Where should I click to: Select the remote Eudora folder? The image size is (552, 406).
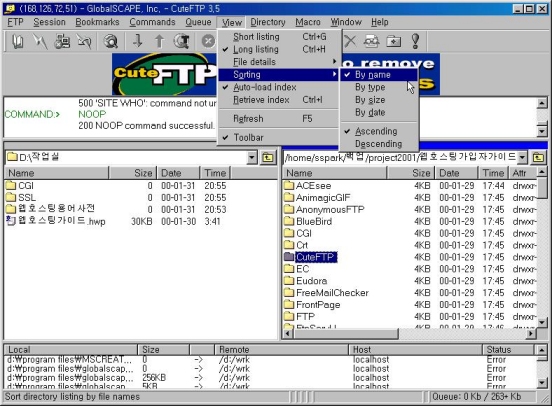click(306, 281)
